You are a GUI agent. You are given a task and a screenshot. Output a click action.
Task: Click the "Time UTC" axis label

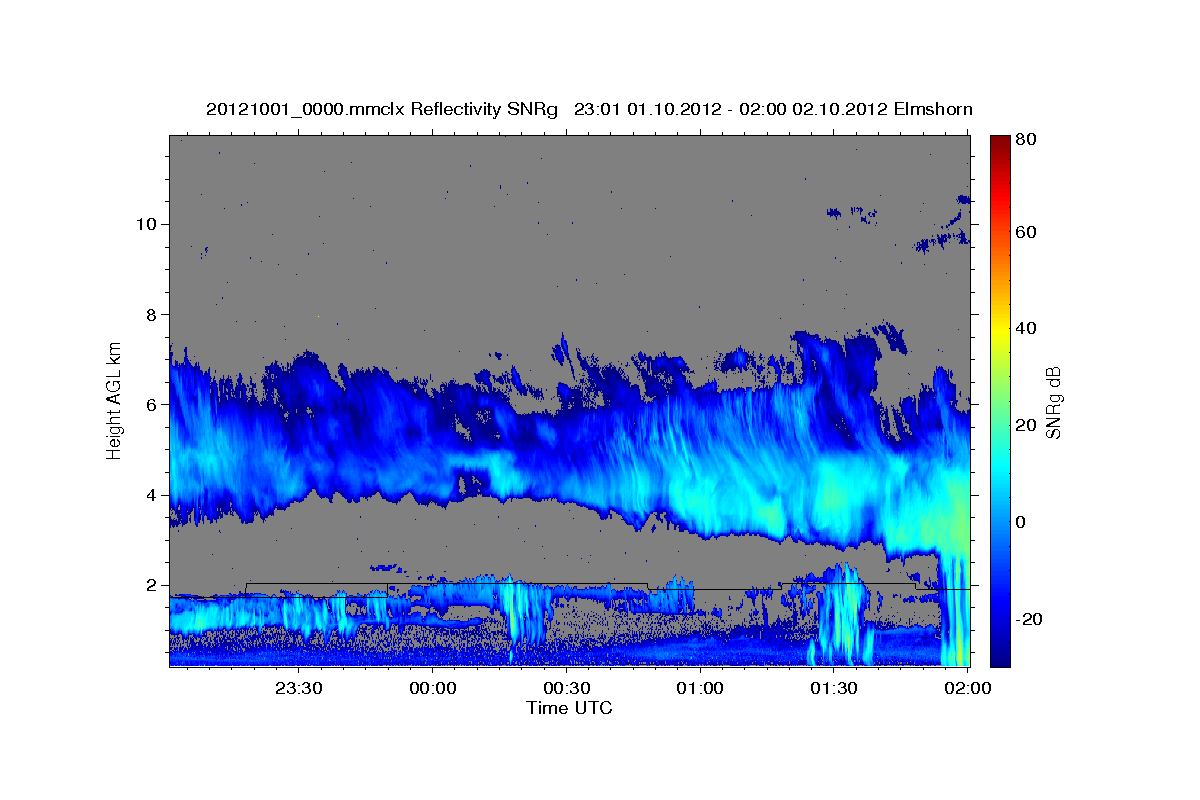(x=569, y=708)
